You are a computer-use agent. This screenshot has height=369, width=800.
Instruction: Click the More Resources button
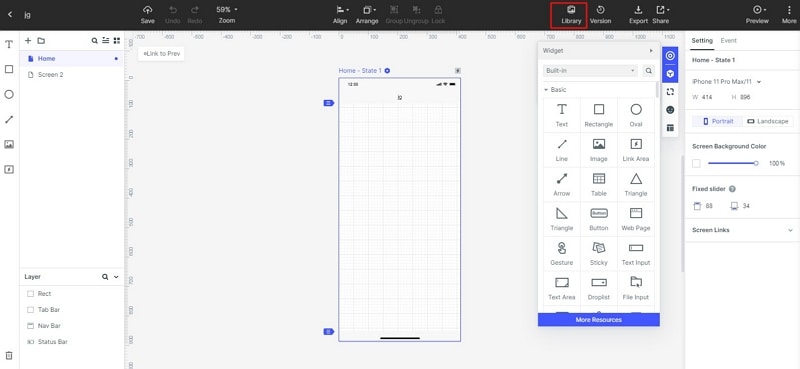pos(598,319)
